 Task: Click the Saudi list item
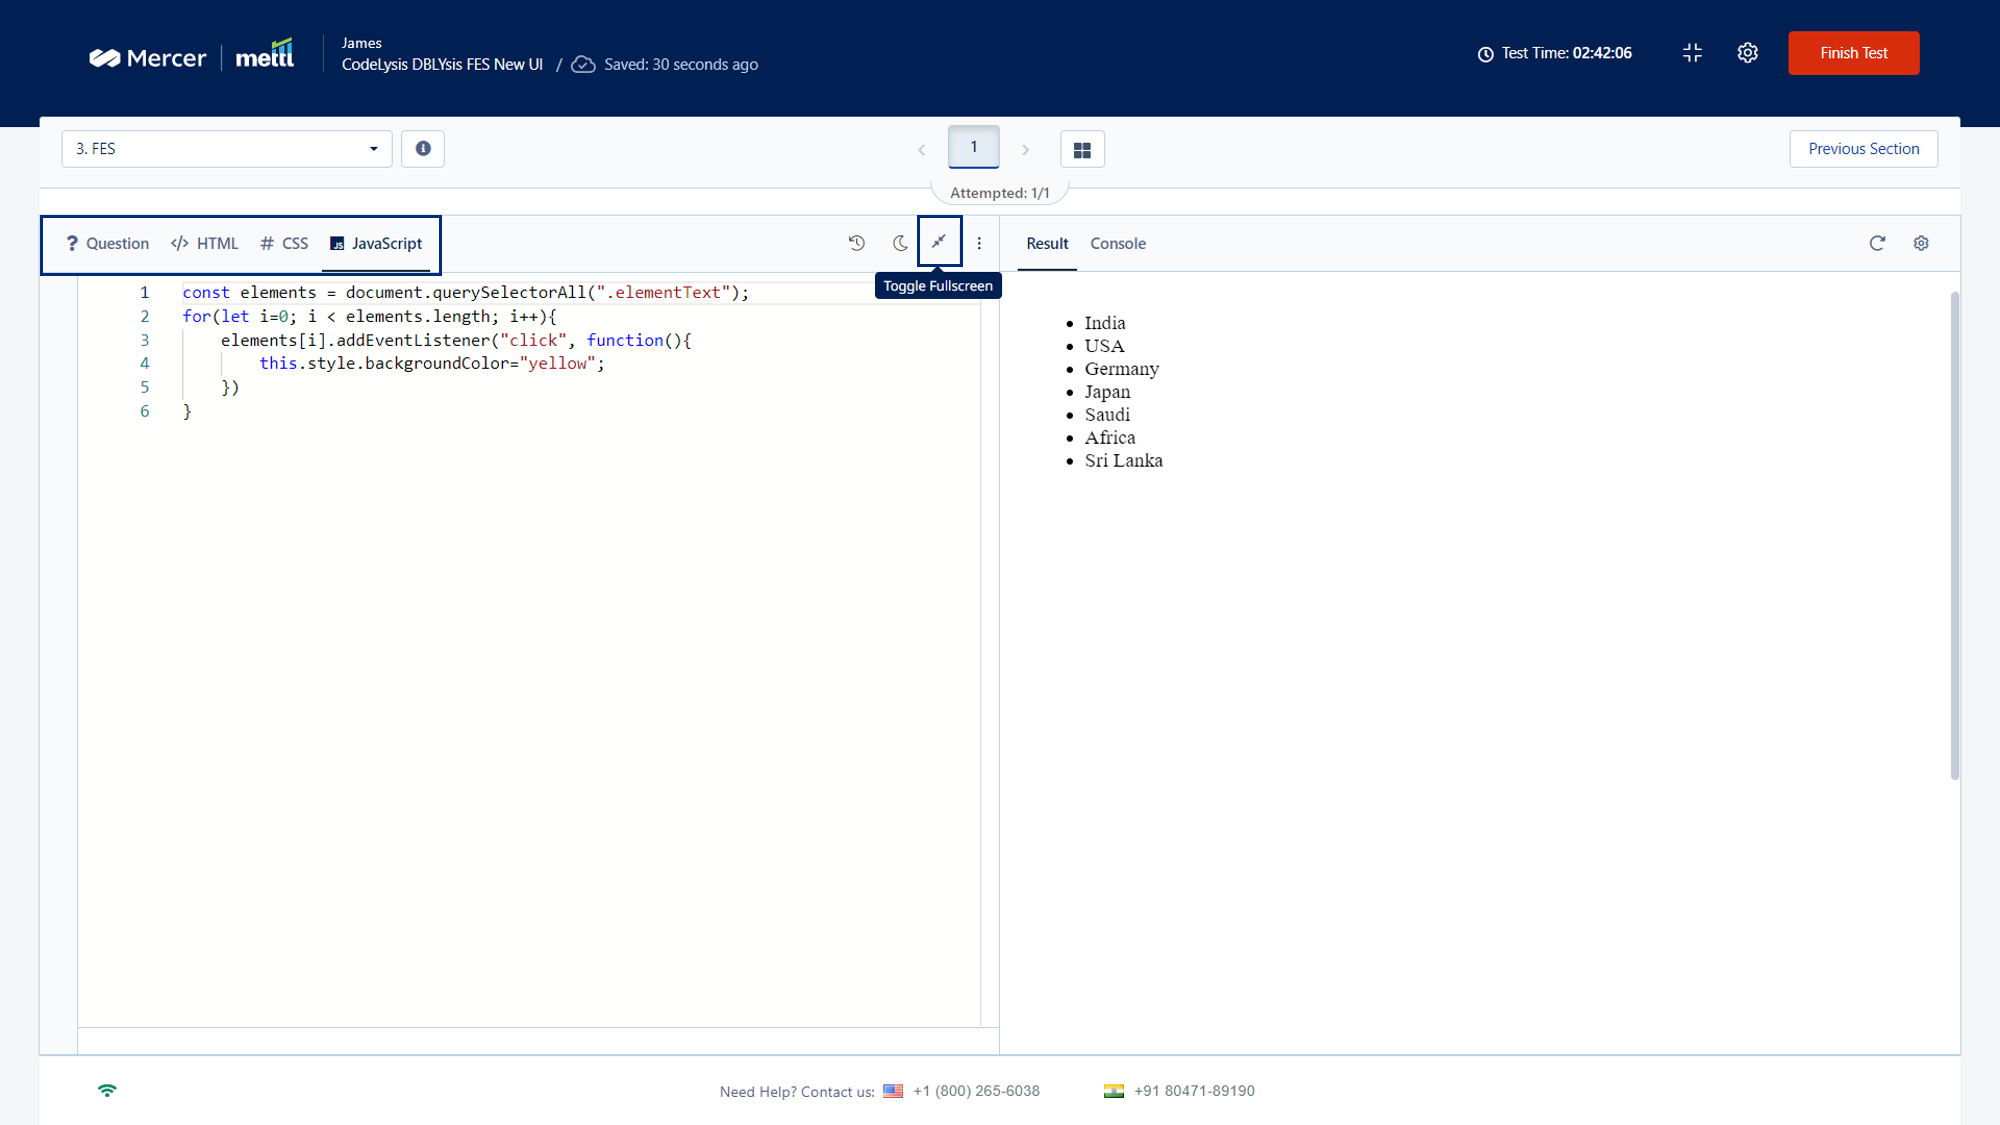point(1107,415)
